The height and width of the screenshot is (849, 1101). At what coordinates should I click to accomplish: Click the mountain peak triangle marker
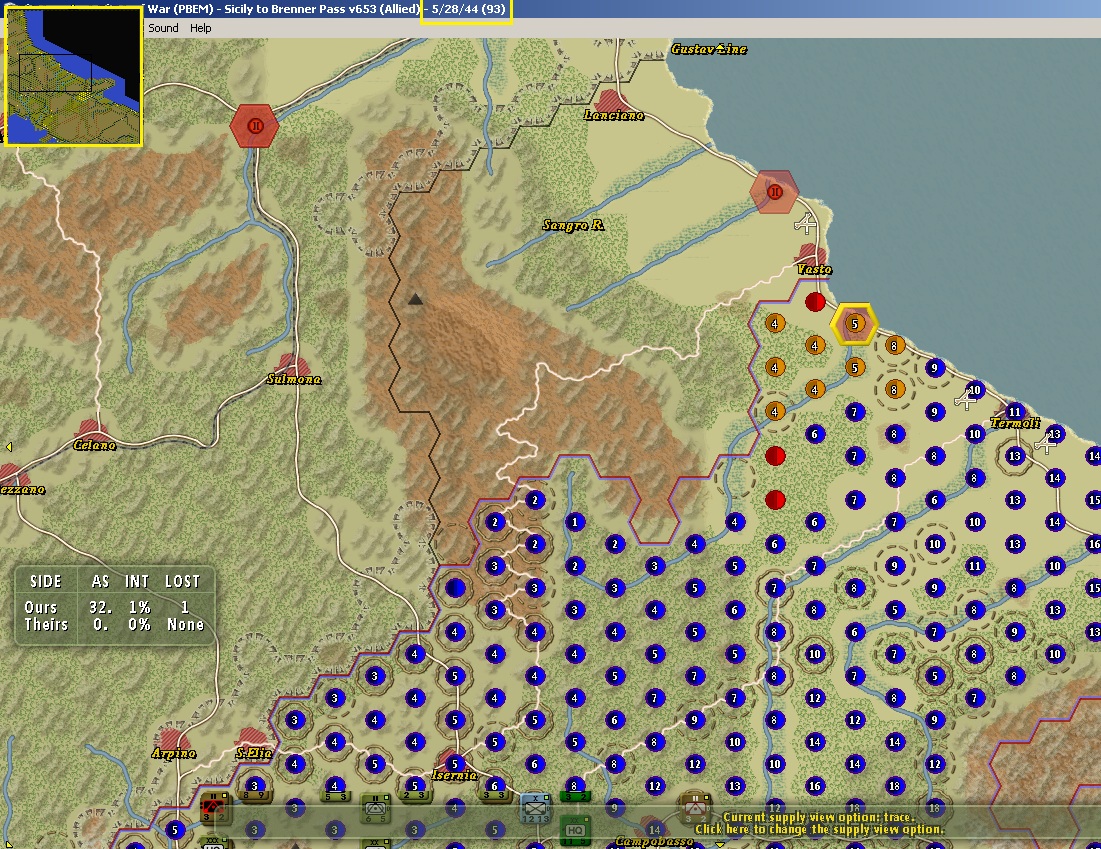click(x=415, y=300)
